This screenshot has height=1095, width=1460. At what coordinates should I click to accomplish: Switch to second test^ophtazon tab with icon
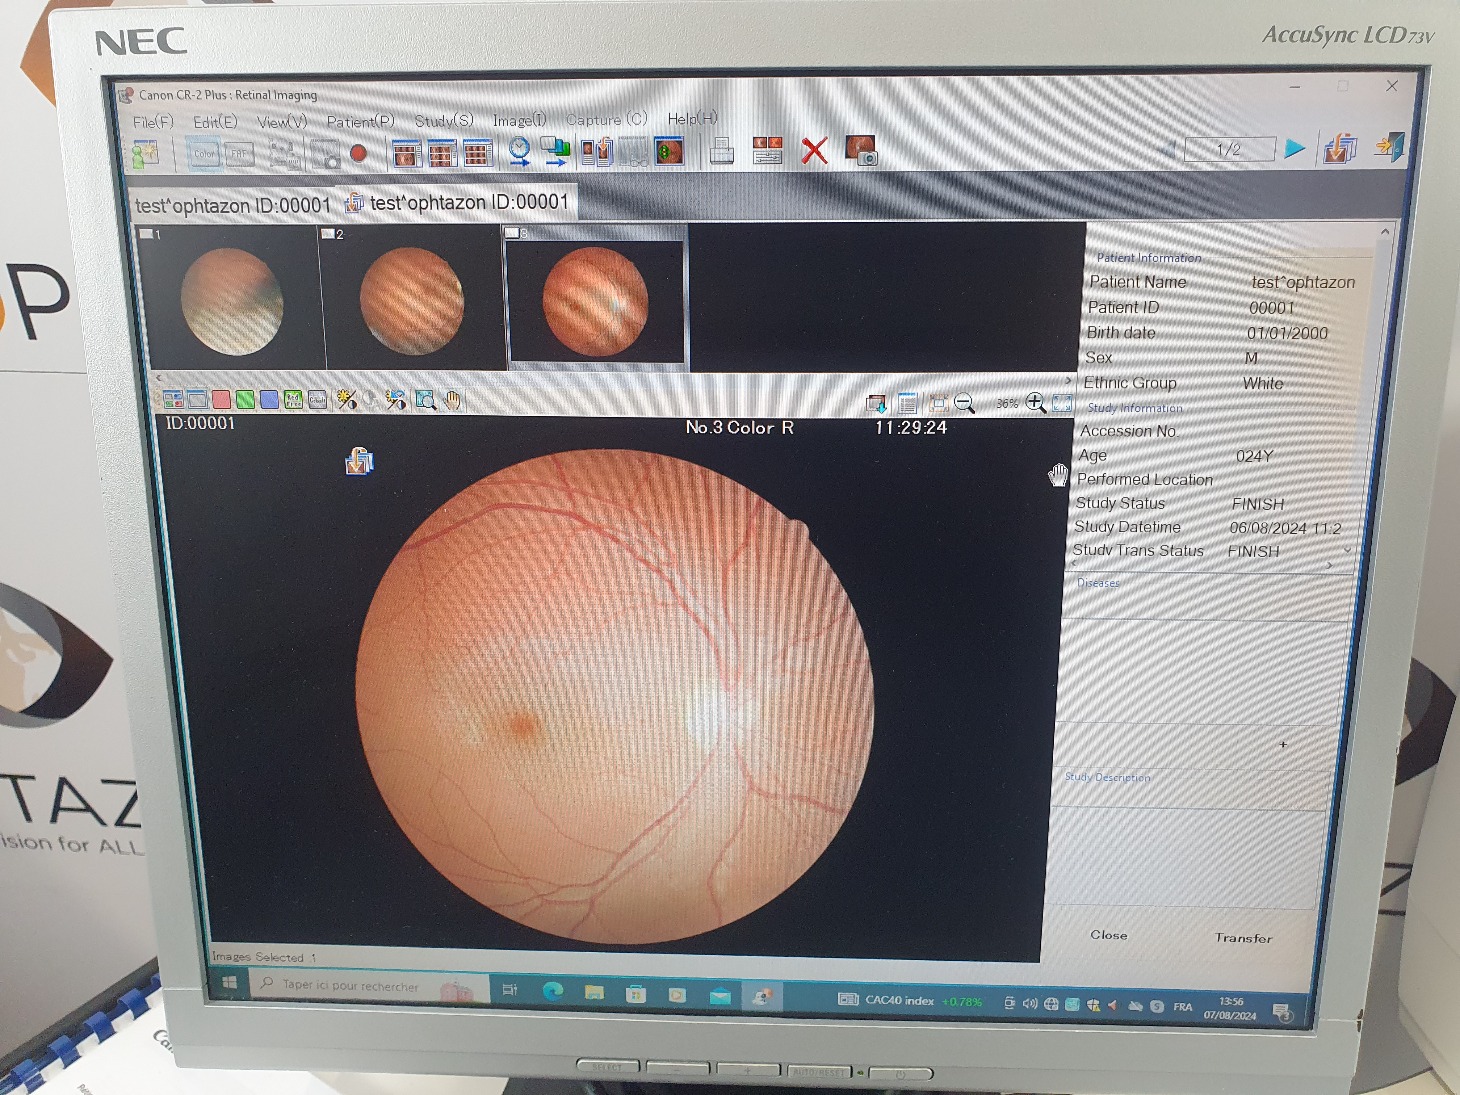click(x=457, y=202)
